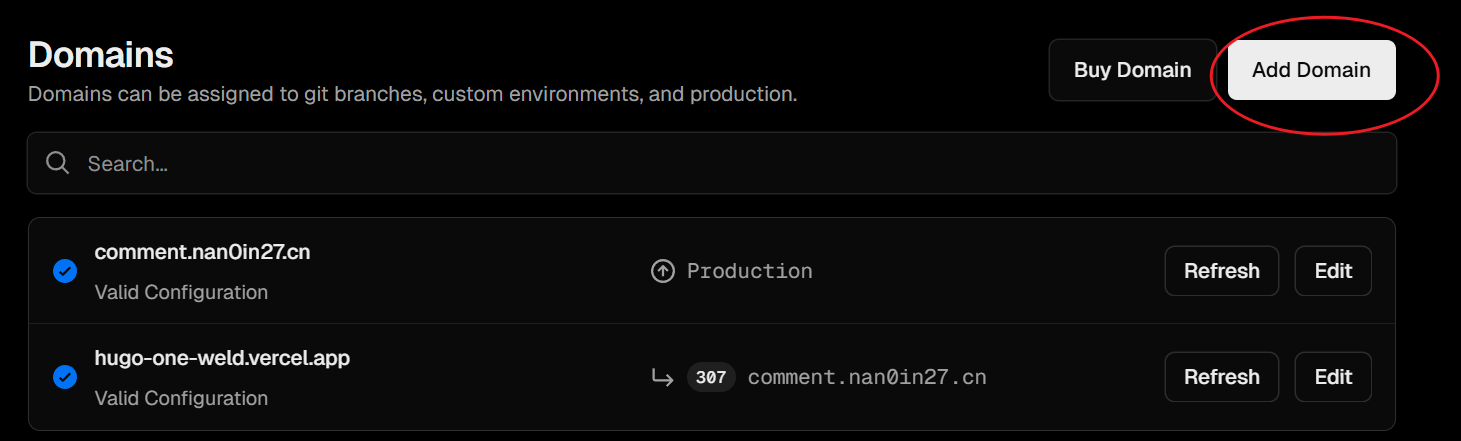This screenshot has height=441, width=1461.
Task: Select the Production environment label
Action: pyautogui.click(x=750, y=271)
